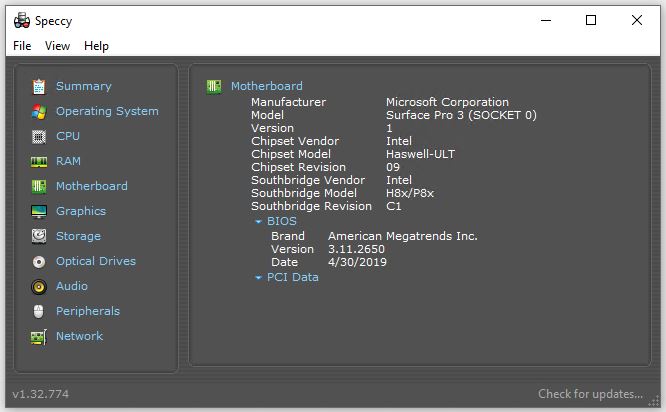666x412 pixels.
Task: Click the Audio speaker icon
Action: (39, 287)
